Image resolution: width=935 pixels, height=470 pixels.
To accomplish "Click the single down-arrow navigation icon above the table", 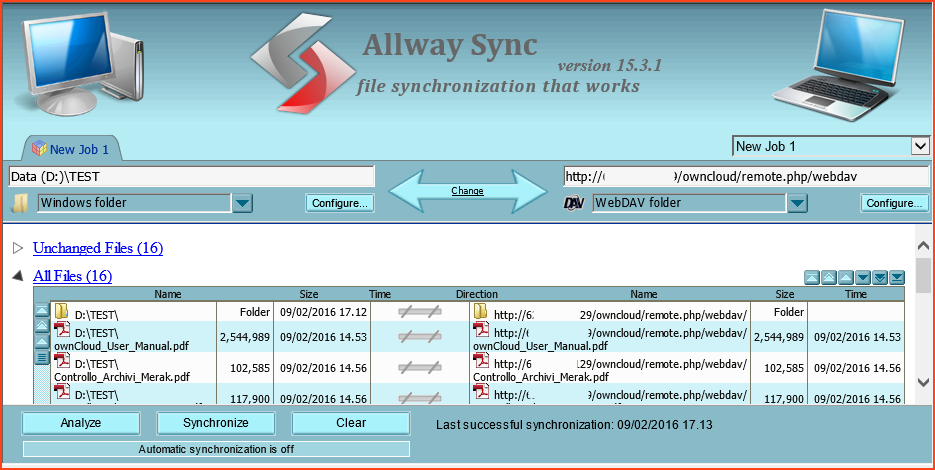I will coord(863,277).
